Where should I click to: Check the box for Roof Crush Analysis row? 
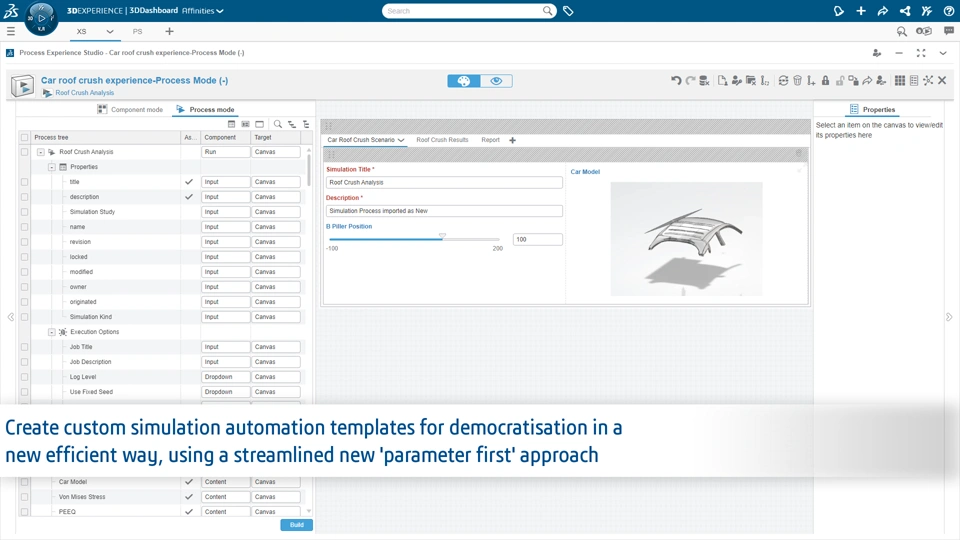(24, 152)
